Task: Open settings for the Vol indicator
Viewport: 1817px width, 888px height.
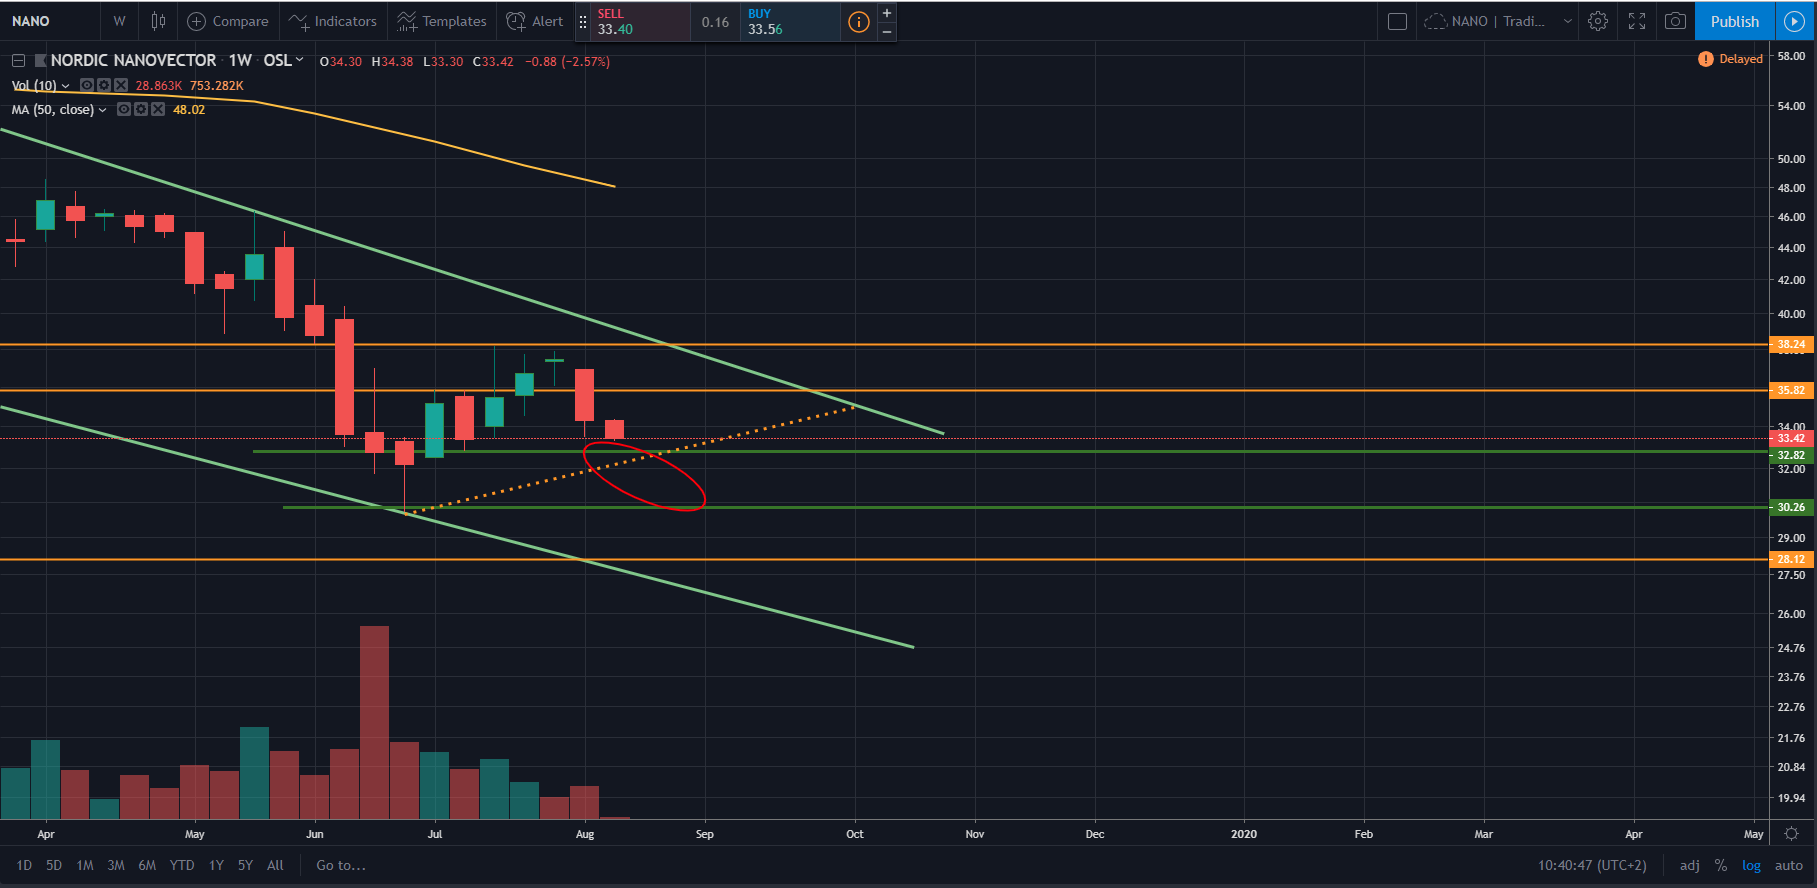Action: click(x=104, y=85)
